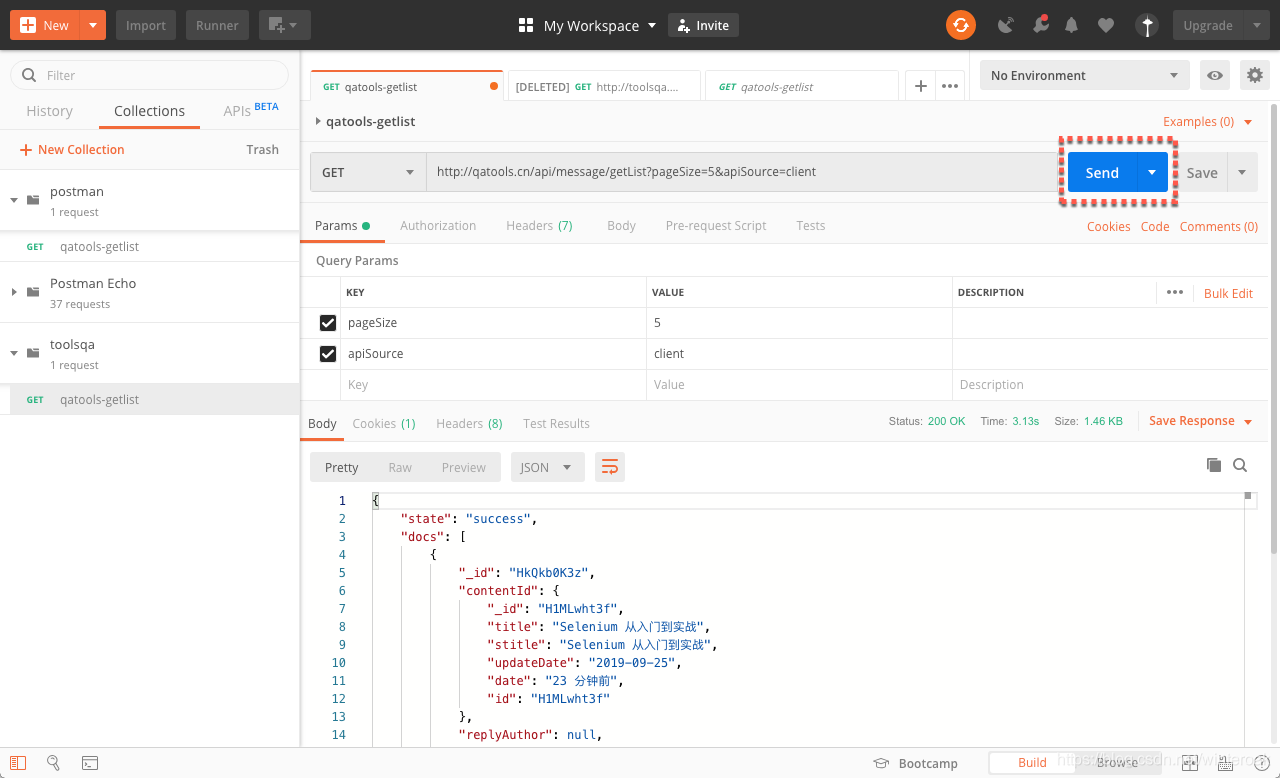The width and height of the screenshot is (1280, 778).
Task: Click the filter search magnifier icon
Action: [28, 75]
